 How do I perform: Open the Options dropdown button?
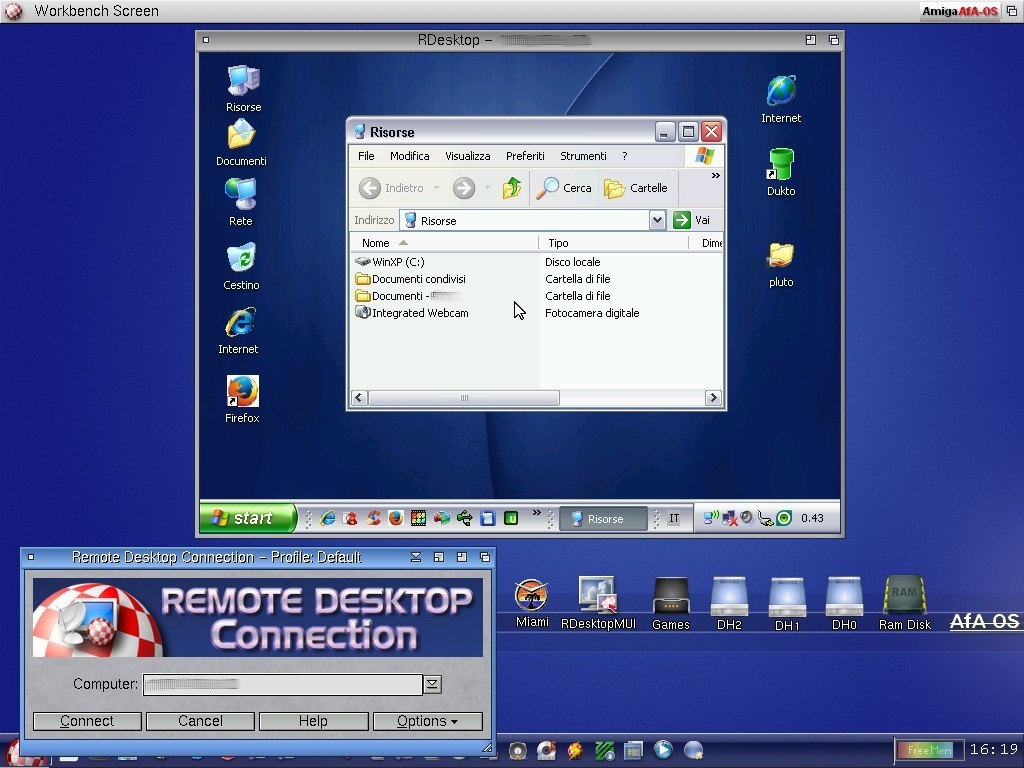pyautogui.click(x=427, y=721)
